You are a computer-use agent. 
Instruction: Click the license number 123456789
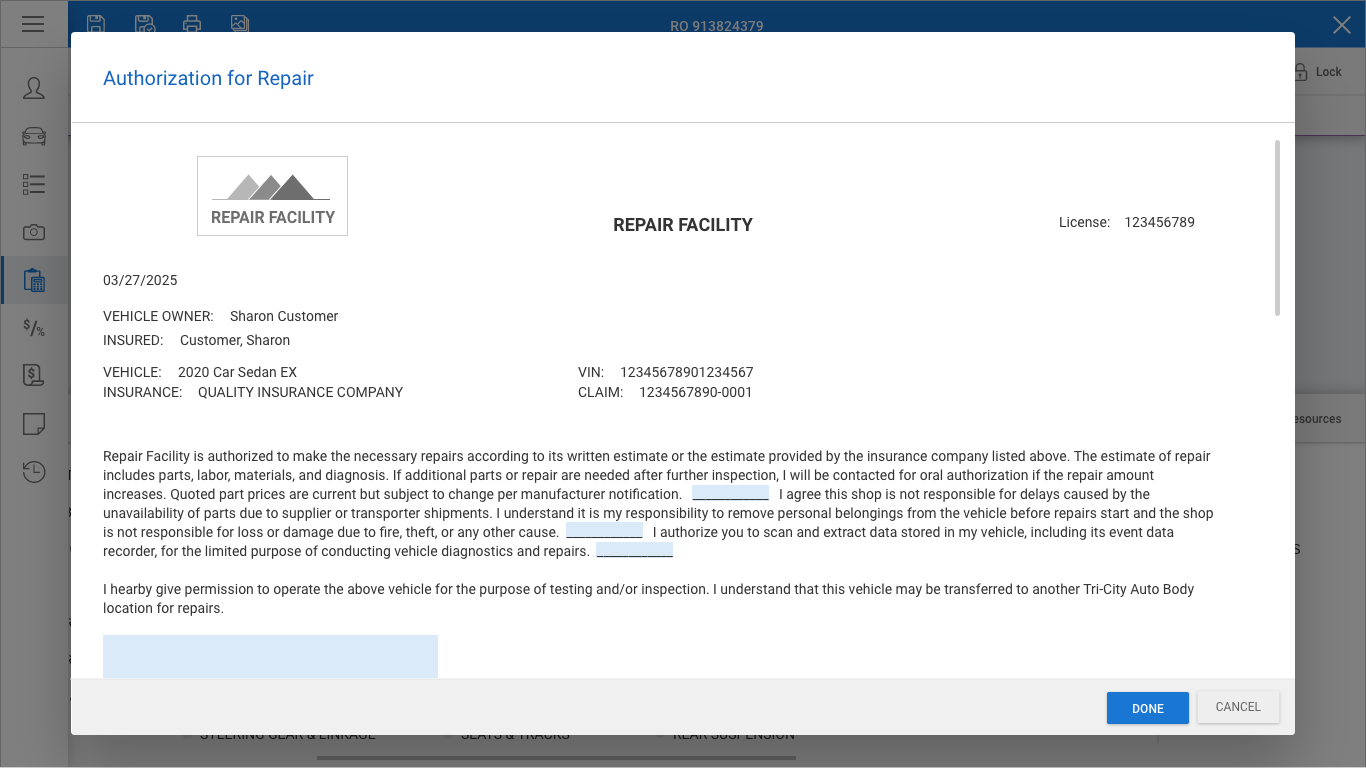coord(1159,222)
